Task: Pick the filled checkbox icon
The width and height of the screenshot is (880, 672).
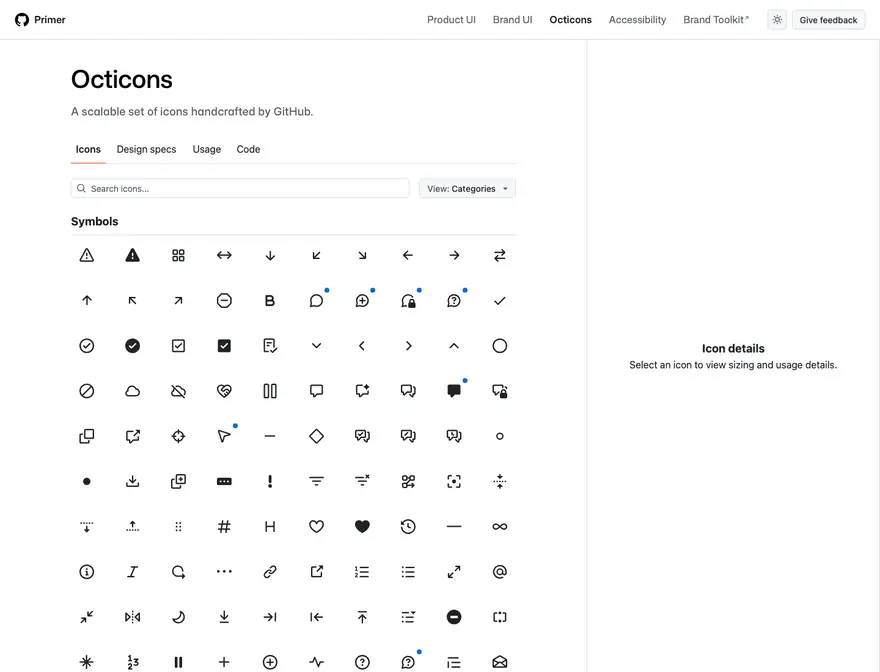Action: [224, 346]
